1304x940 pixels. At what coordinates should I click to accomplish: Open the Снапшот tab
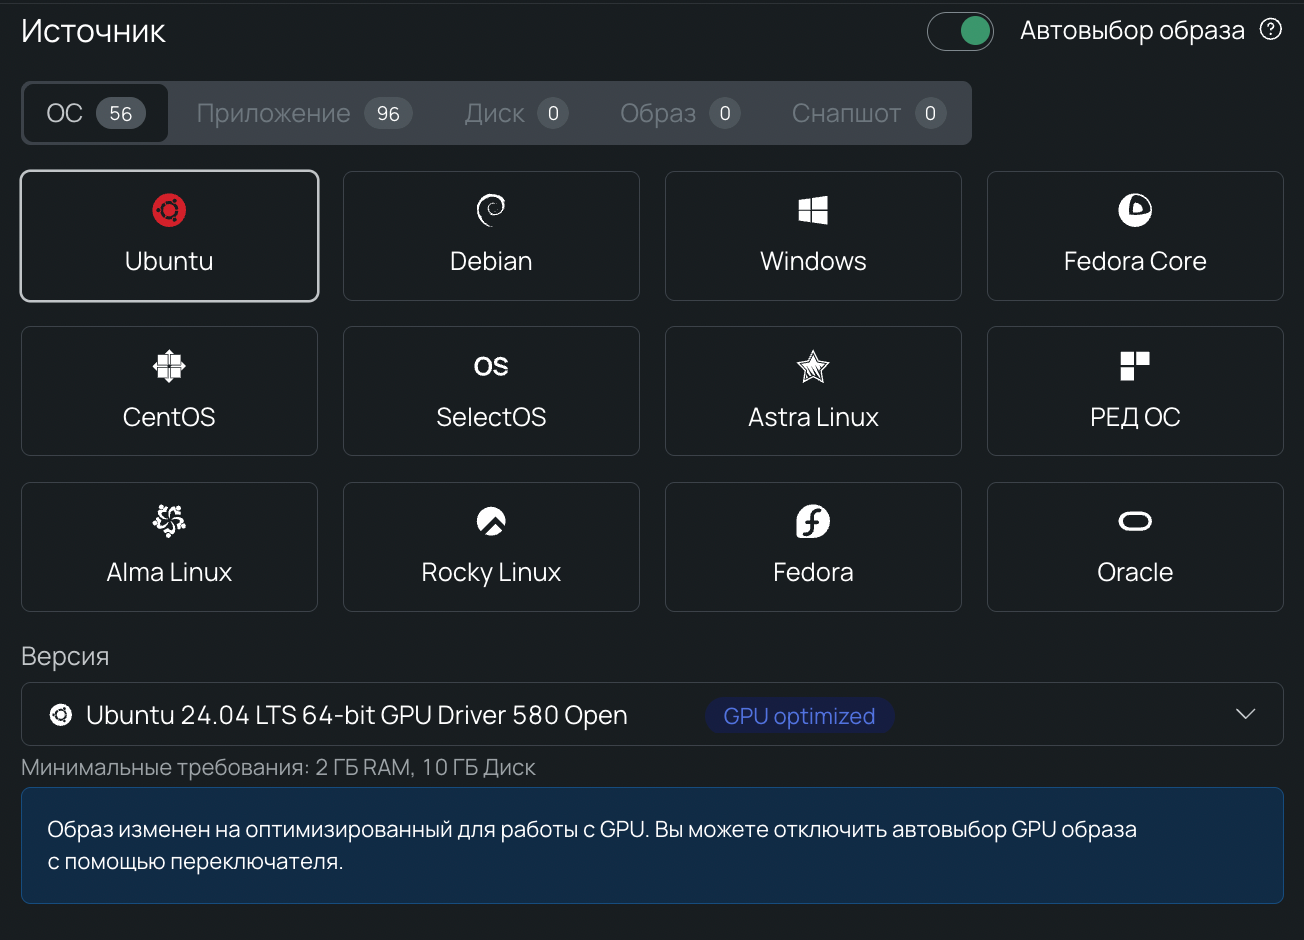coord(869,113)
